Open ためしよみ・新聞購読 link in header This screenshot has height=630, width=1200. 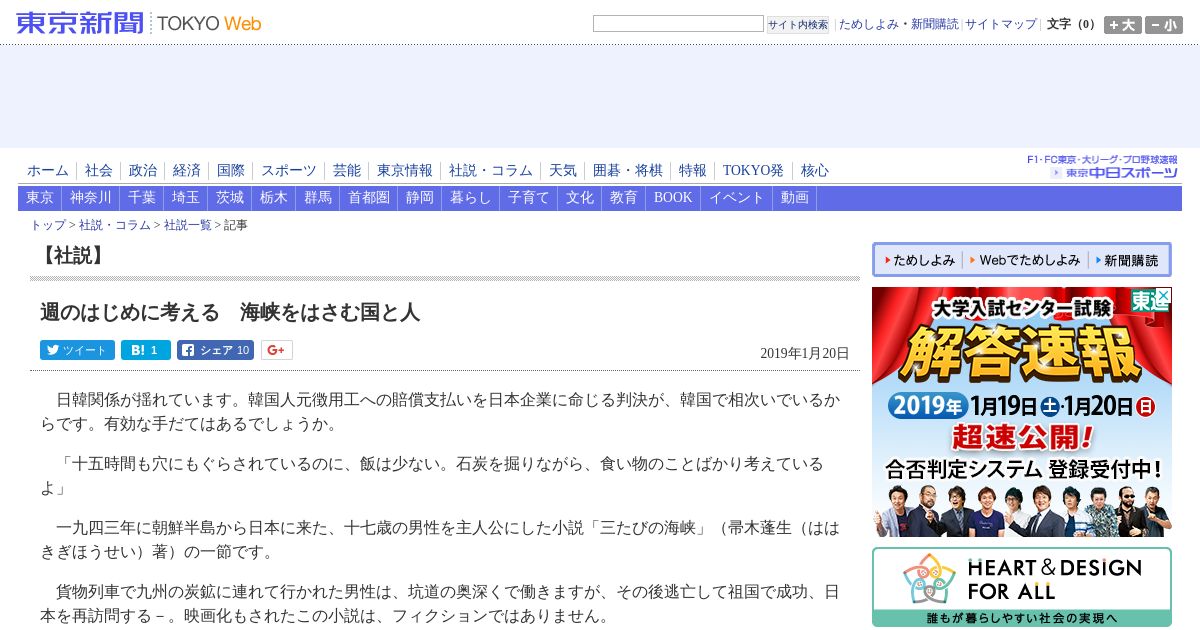point(898,24)
